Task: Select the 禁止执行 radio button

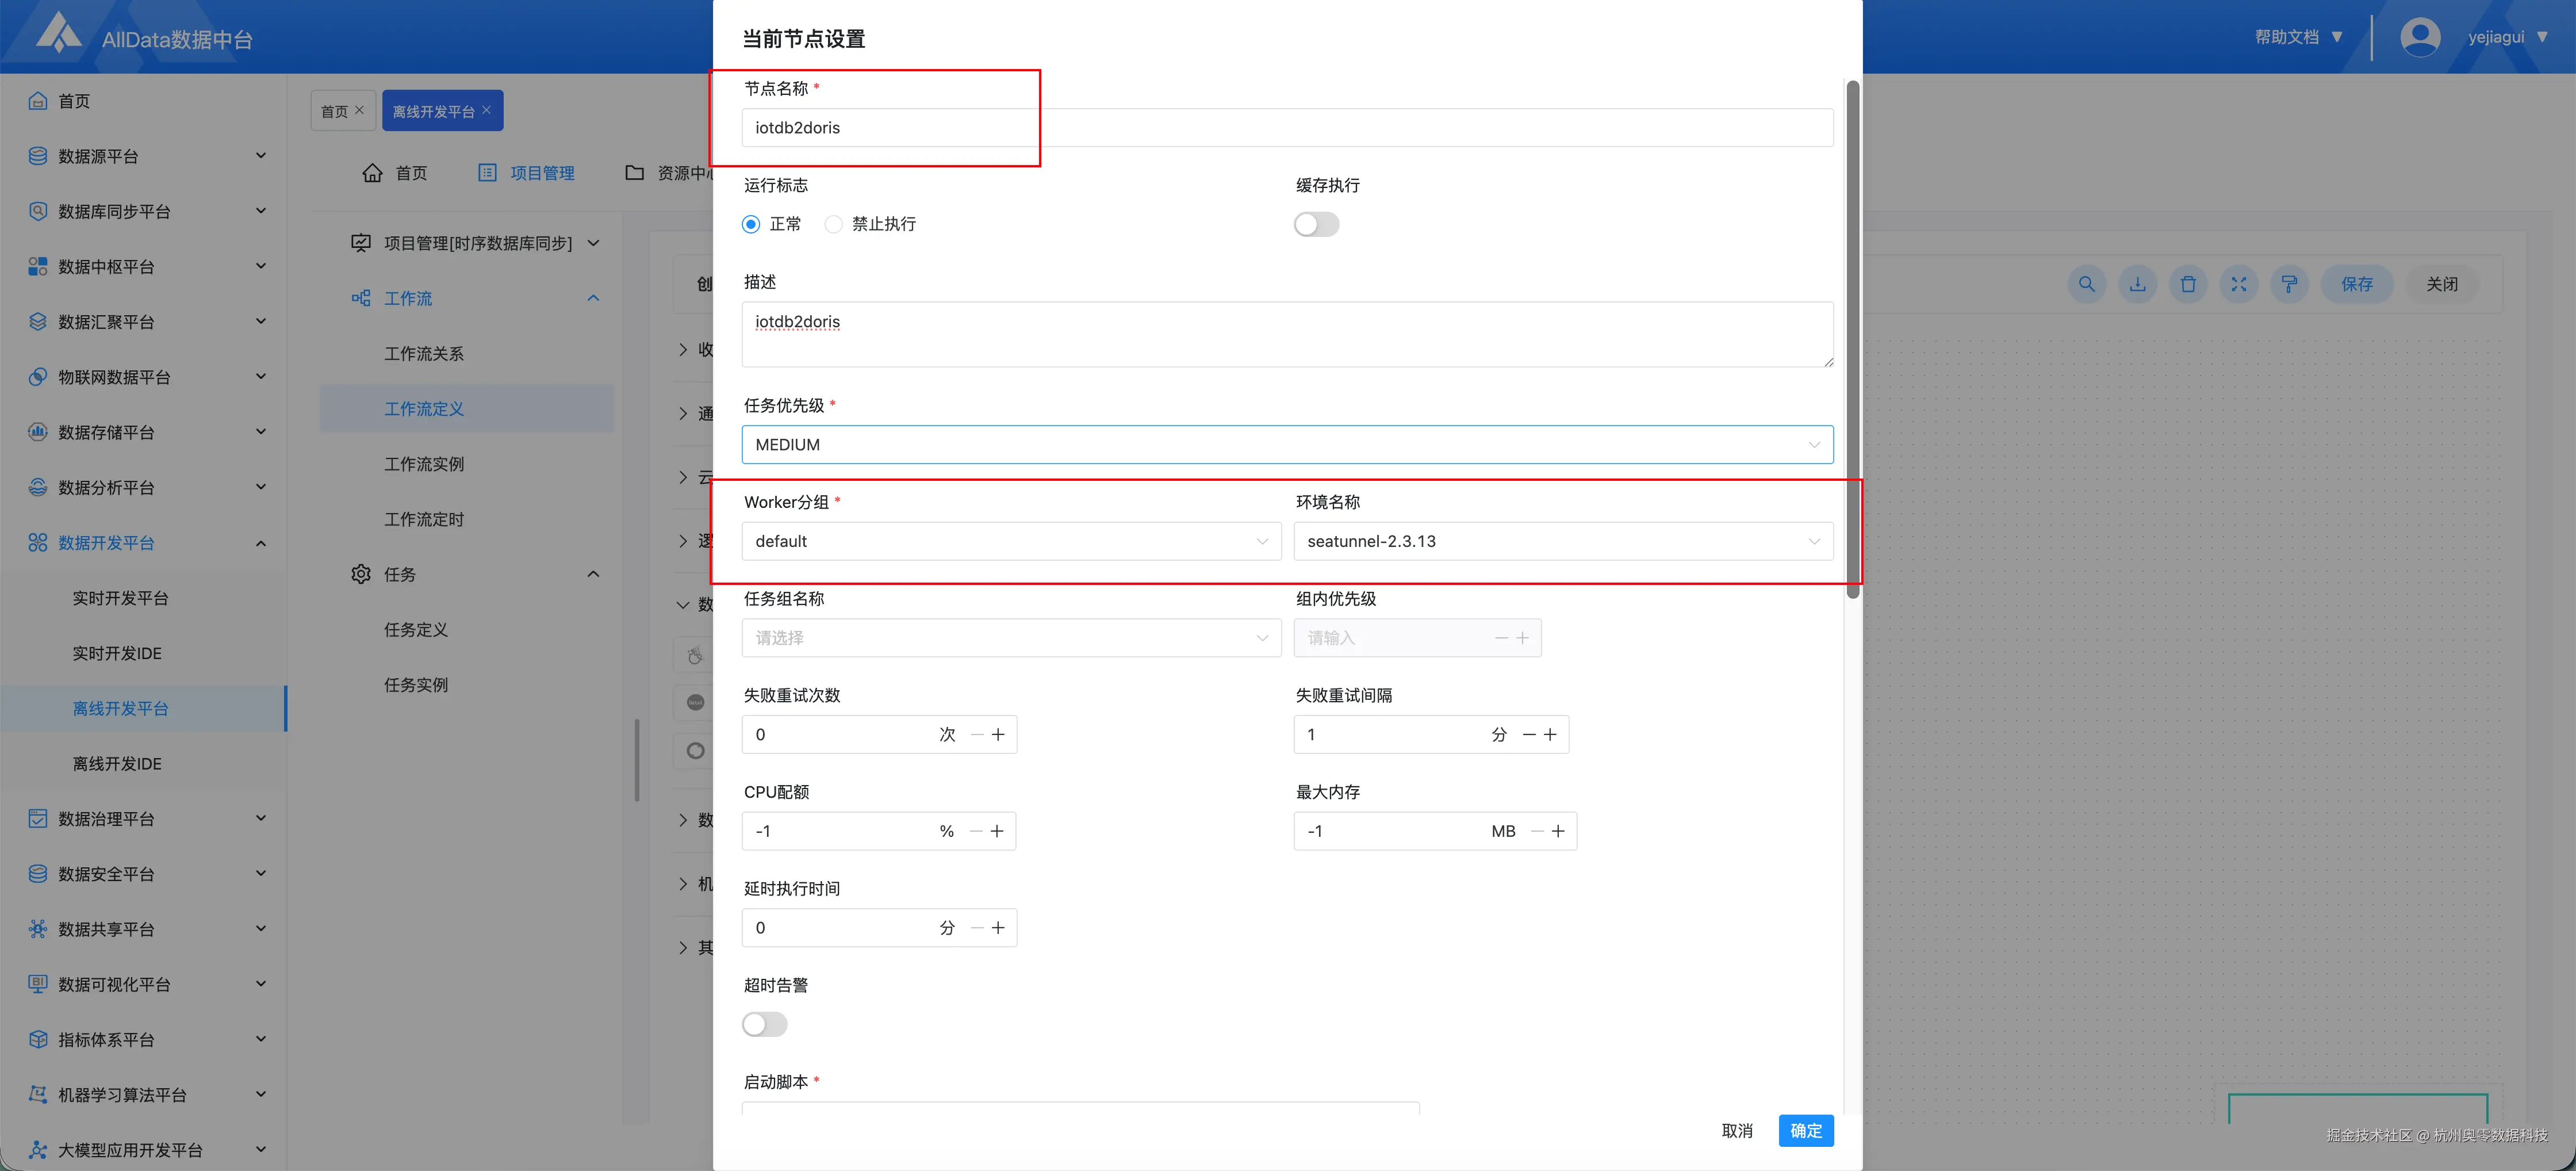Action: coord(833,224)
